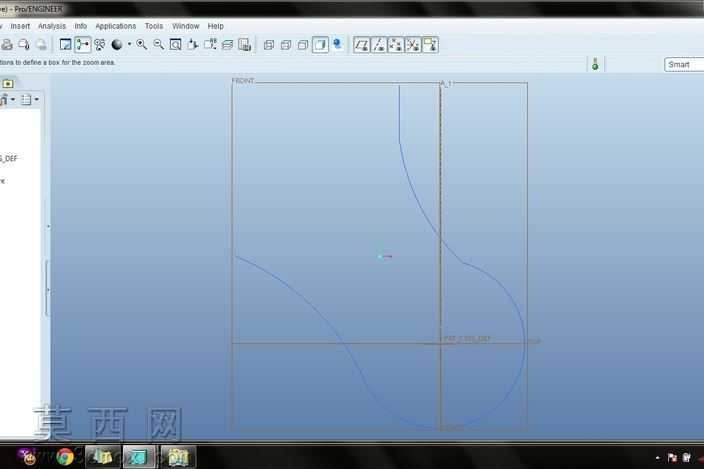Toggle annotation element display icon
This screenshot has width=704, height=469.
tap(430, 45)
